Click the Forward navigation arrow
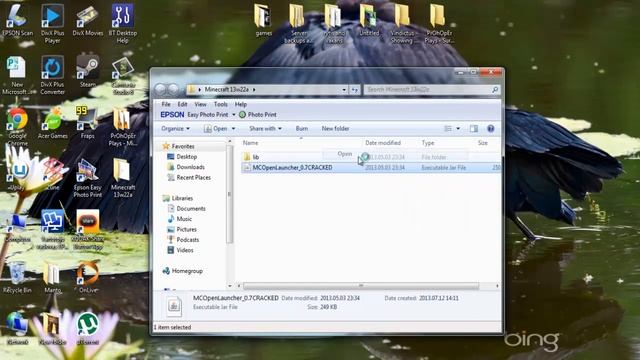The height and width of the screenshot is (360, 640). pos(174,89)
